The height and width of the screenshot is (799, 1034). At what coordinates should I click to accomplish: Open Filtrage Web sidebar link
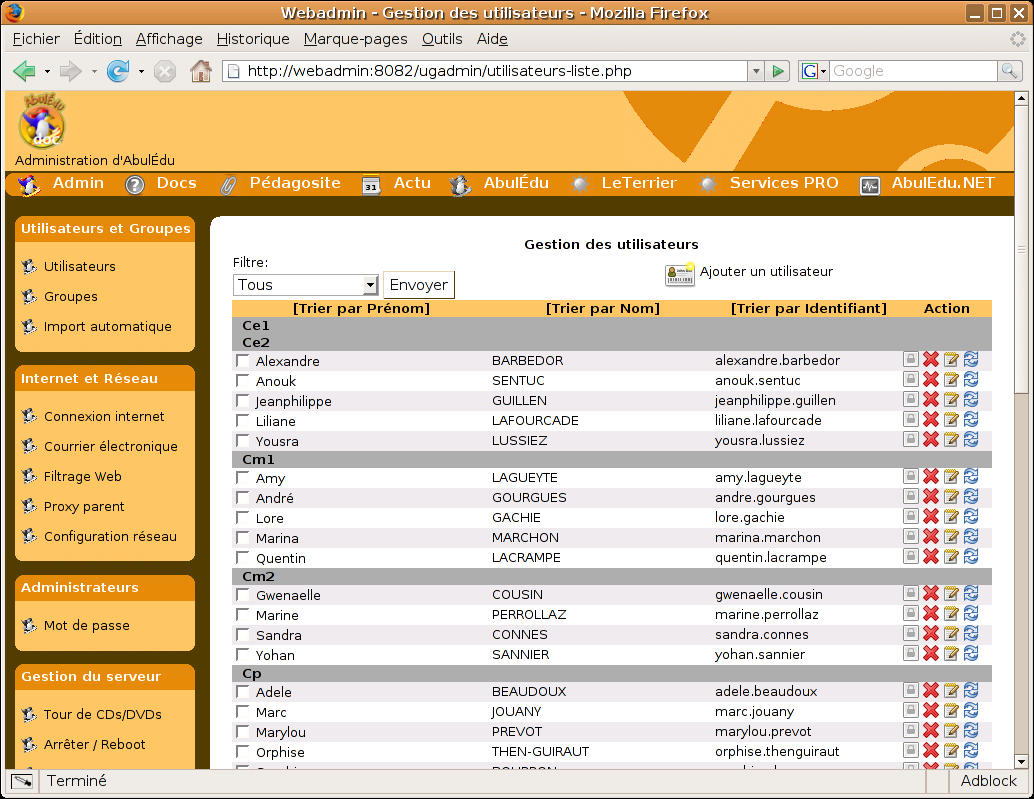(82, 477)
